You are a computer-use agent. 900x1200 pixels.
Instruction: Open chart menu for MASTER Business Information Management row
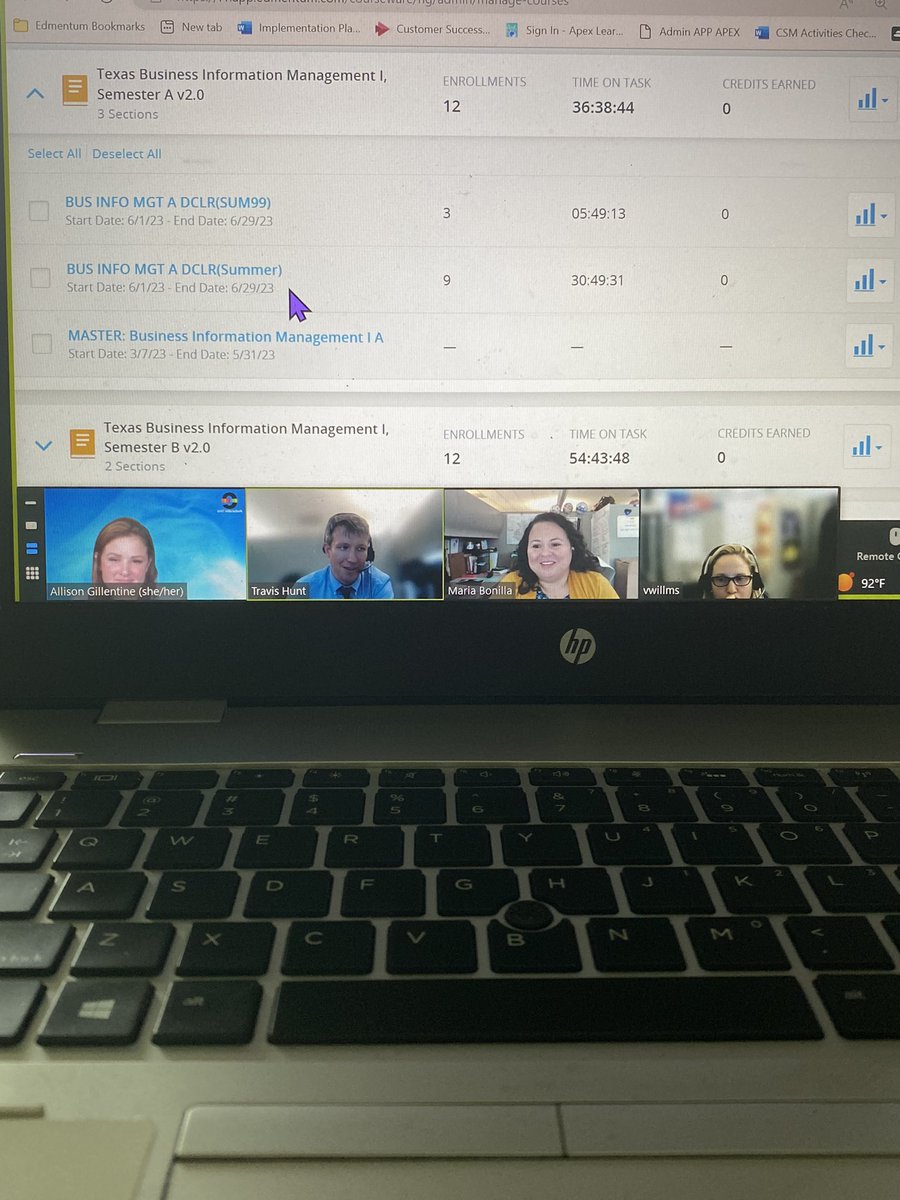[x=869, y=346]
